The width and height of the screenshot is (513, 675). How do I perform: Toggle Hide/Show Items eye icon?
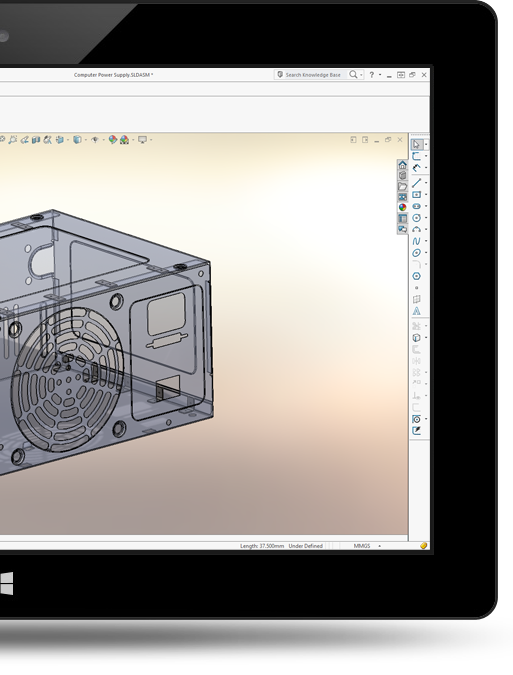95,139
